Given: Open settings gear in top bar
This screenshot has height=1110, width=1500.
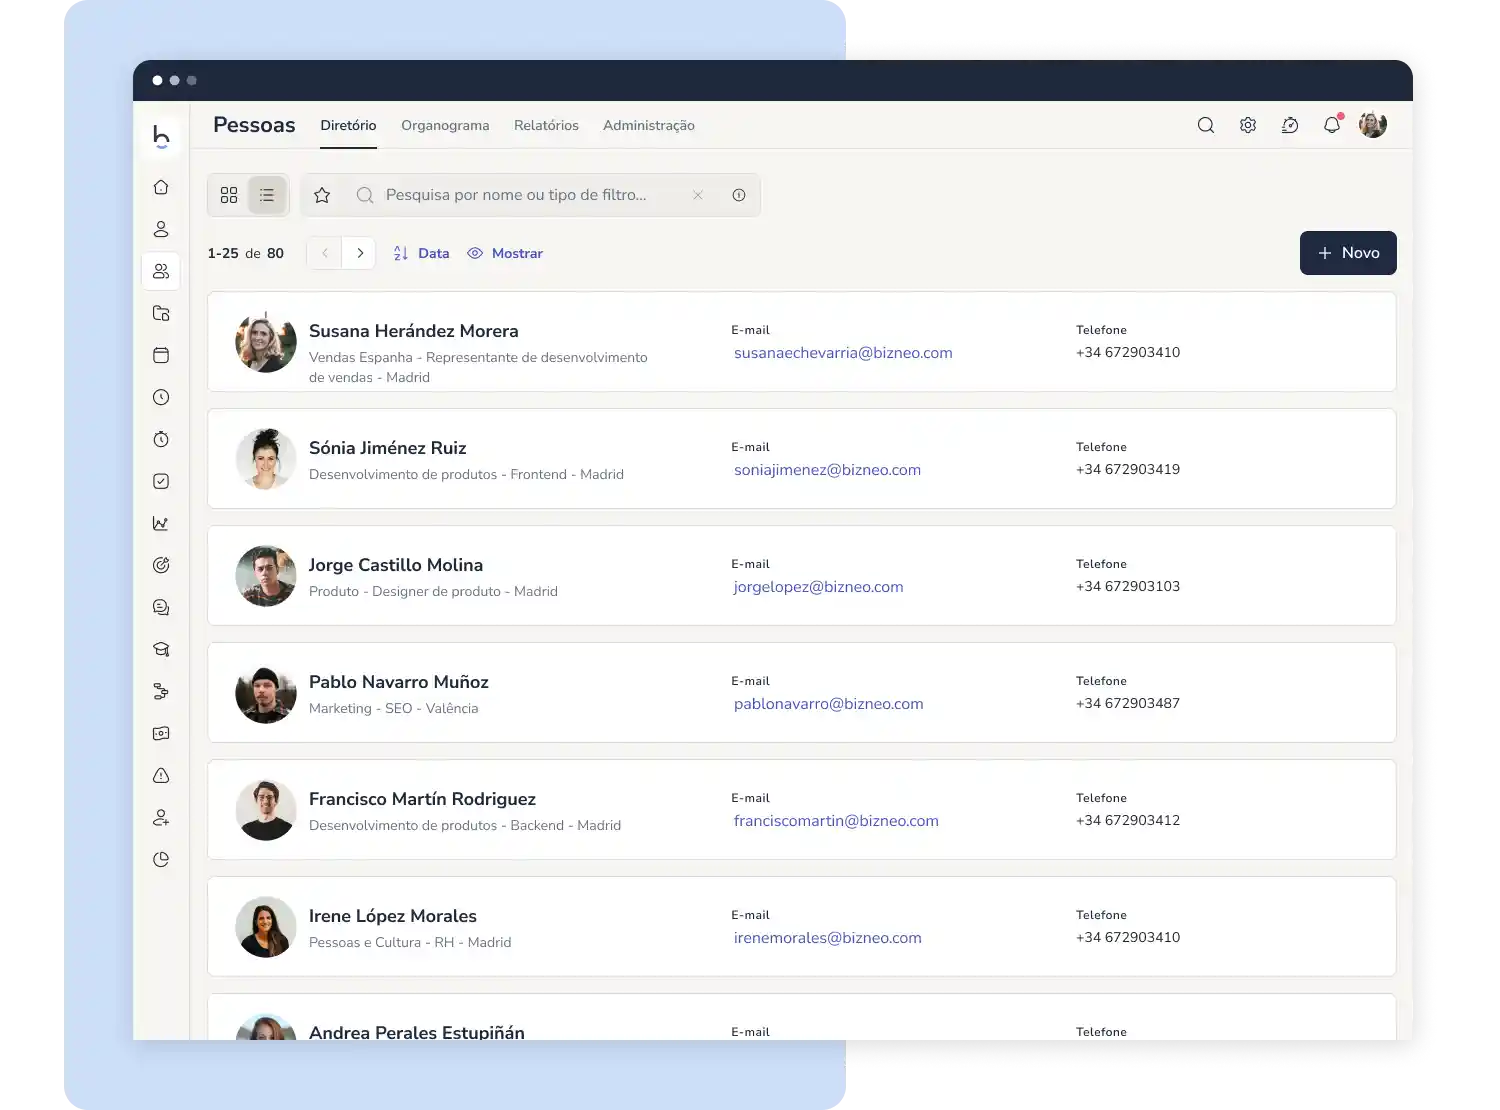Looking at the screenshot, I should click(1248, 125).
